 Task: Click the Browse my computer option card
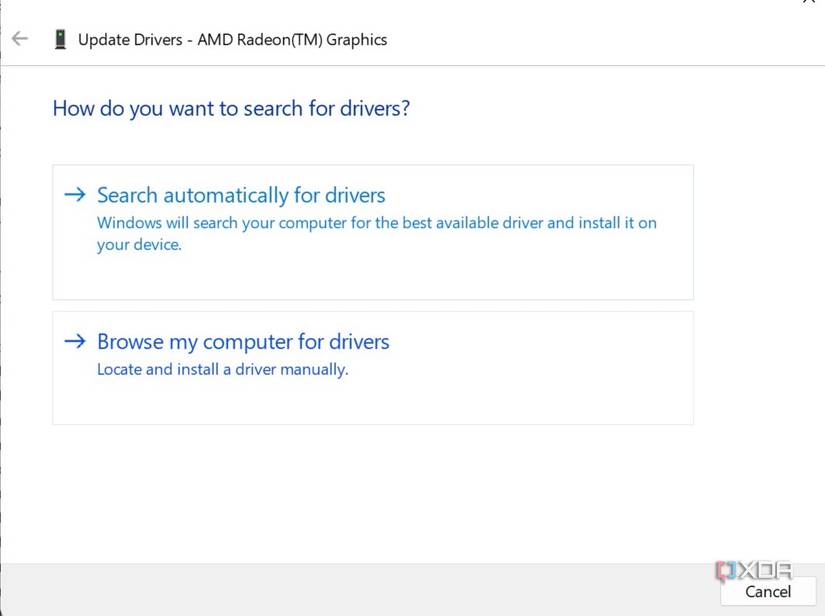pyautogui.click(x=372, y=367)
